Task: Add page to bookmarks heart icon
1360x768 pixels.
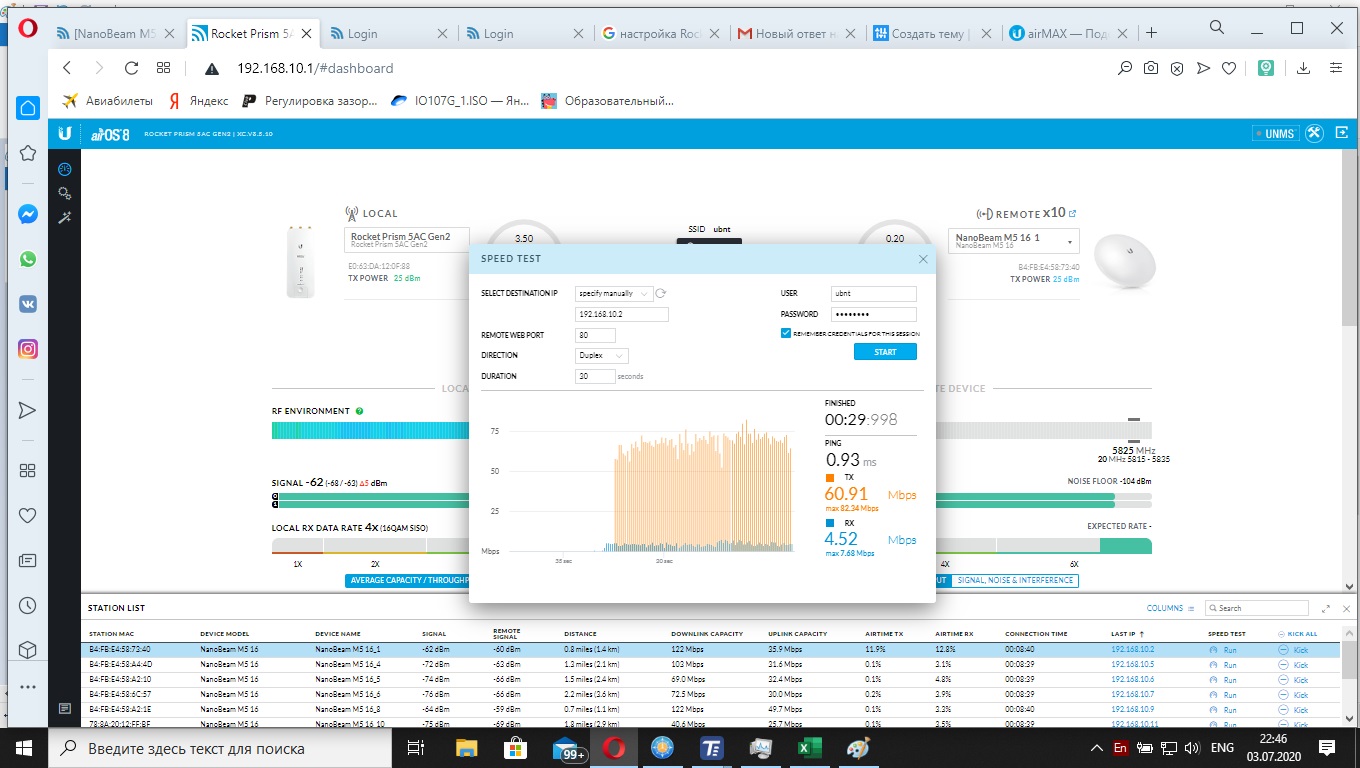Action: pos(1228,68)
